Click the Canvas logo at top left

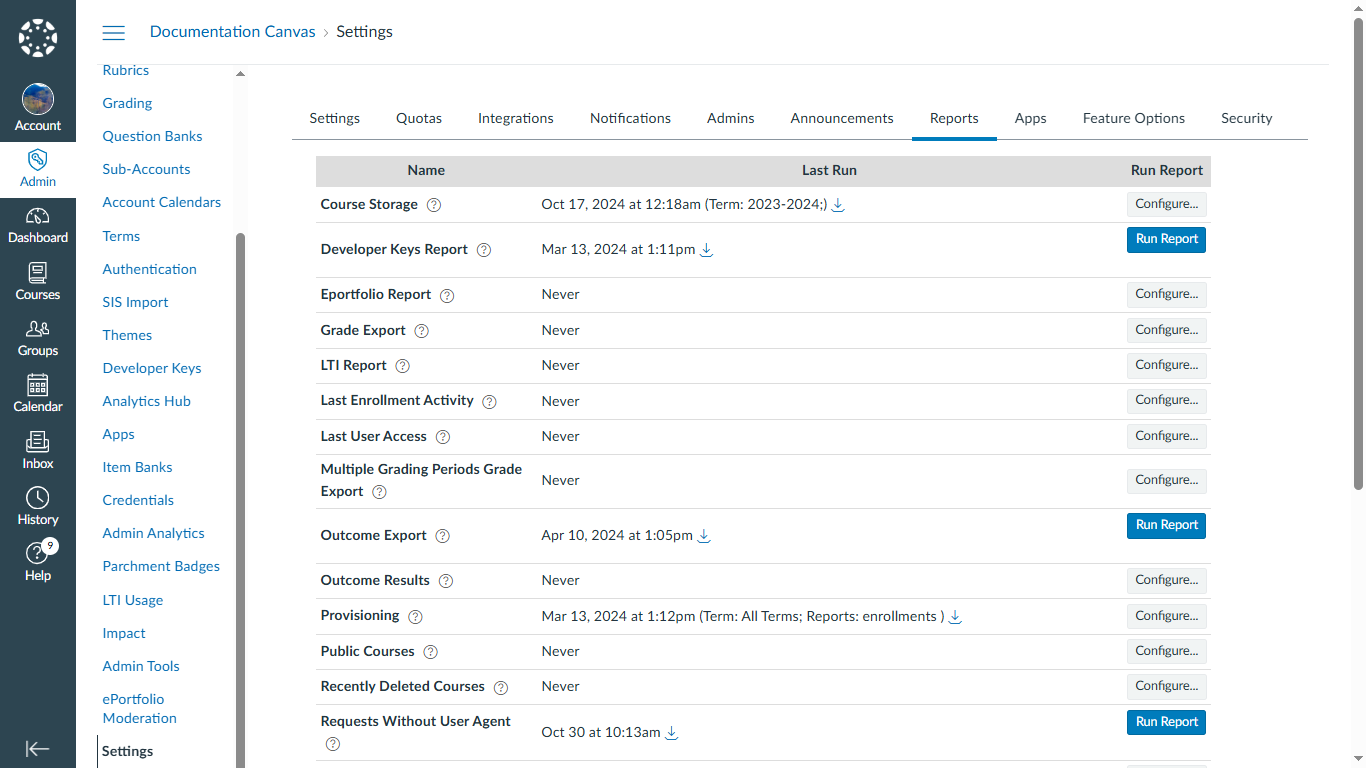point(38,37)
